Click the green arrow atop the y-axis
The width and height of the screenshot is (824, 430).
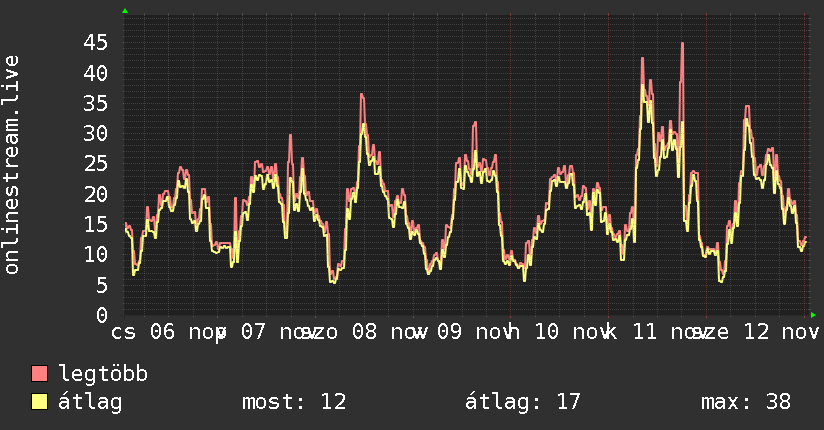(125, 11)
